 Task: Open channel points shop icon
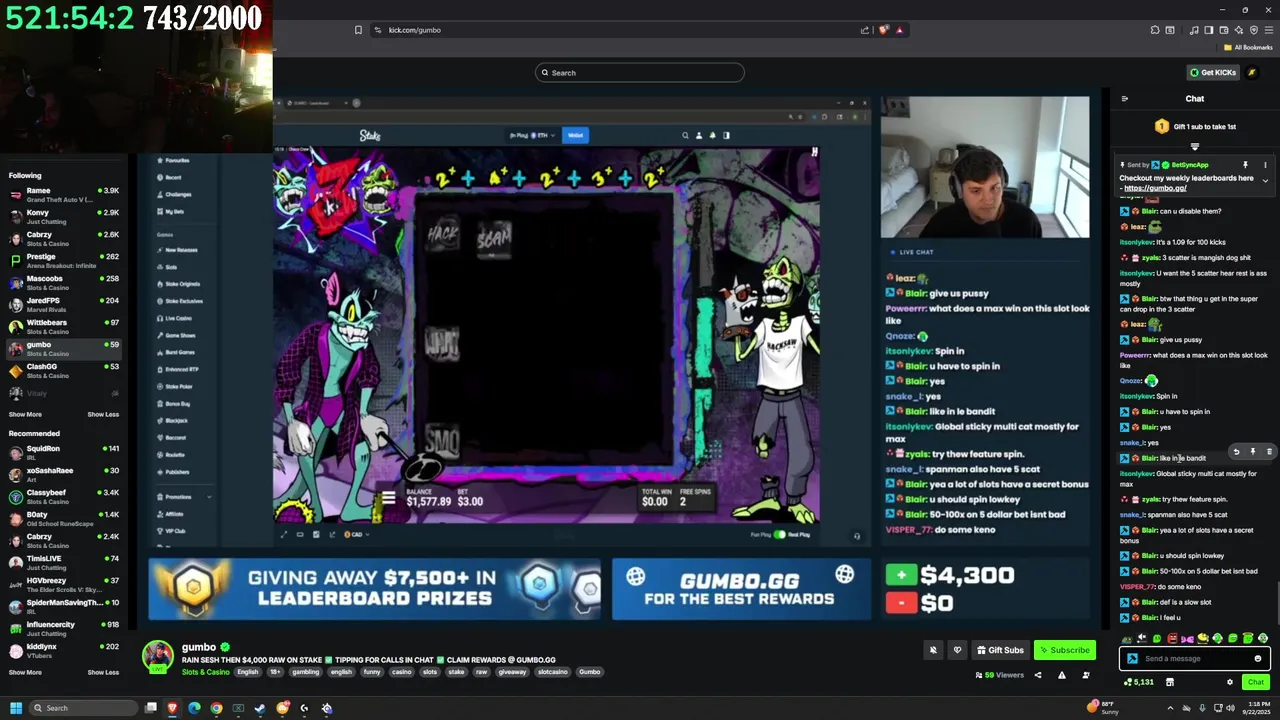[x=1169, y=682]
